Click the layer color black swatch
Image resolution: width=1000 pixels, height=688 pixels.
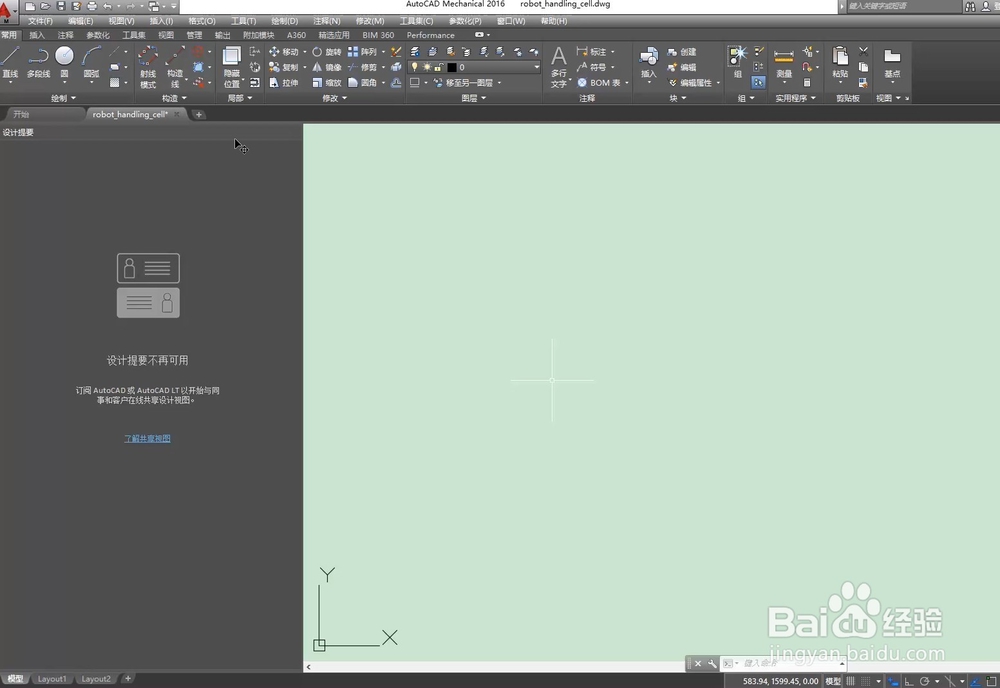tap(452, 67)
